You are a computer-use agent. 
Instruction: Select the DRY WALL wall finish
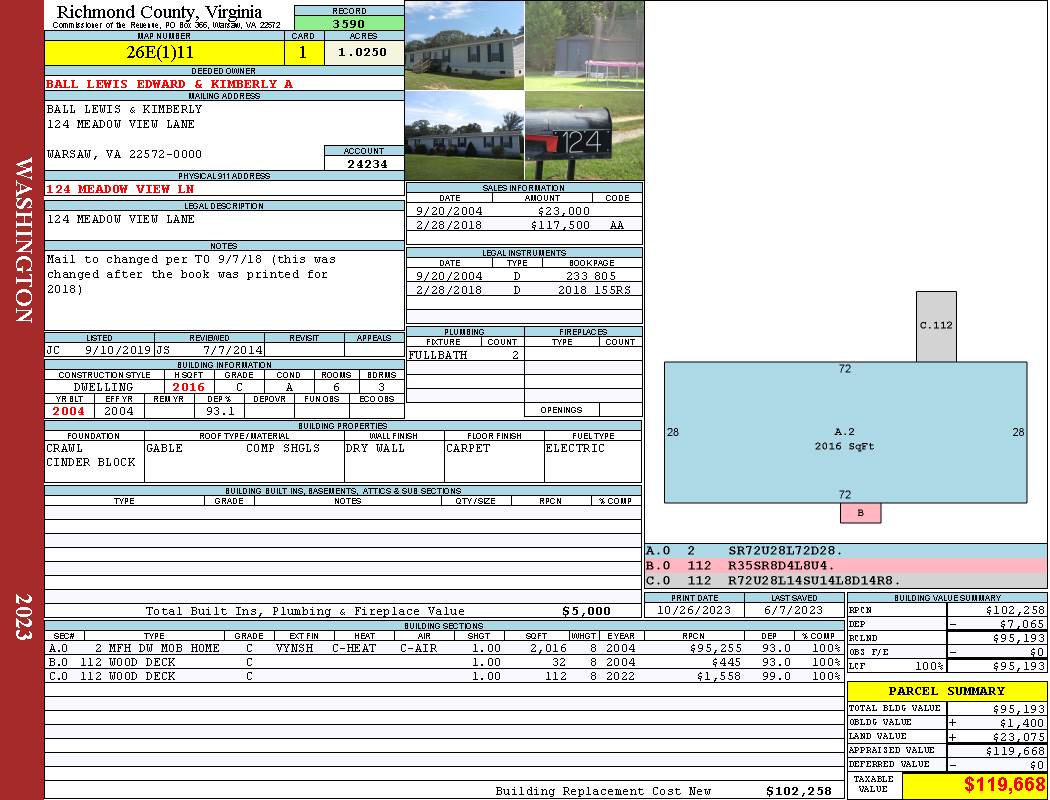point(375,448)
